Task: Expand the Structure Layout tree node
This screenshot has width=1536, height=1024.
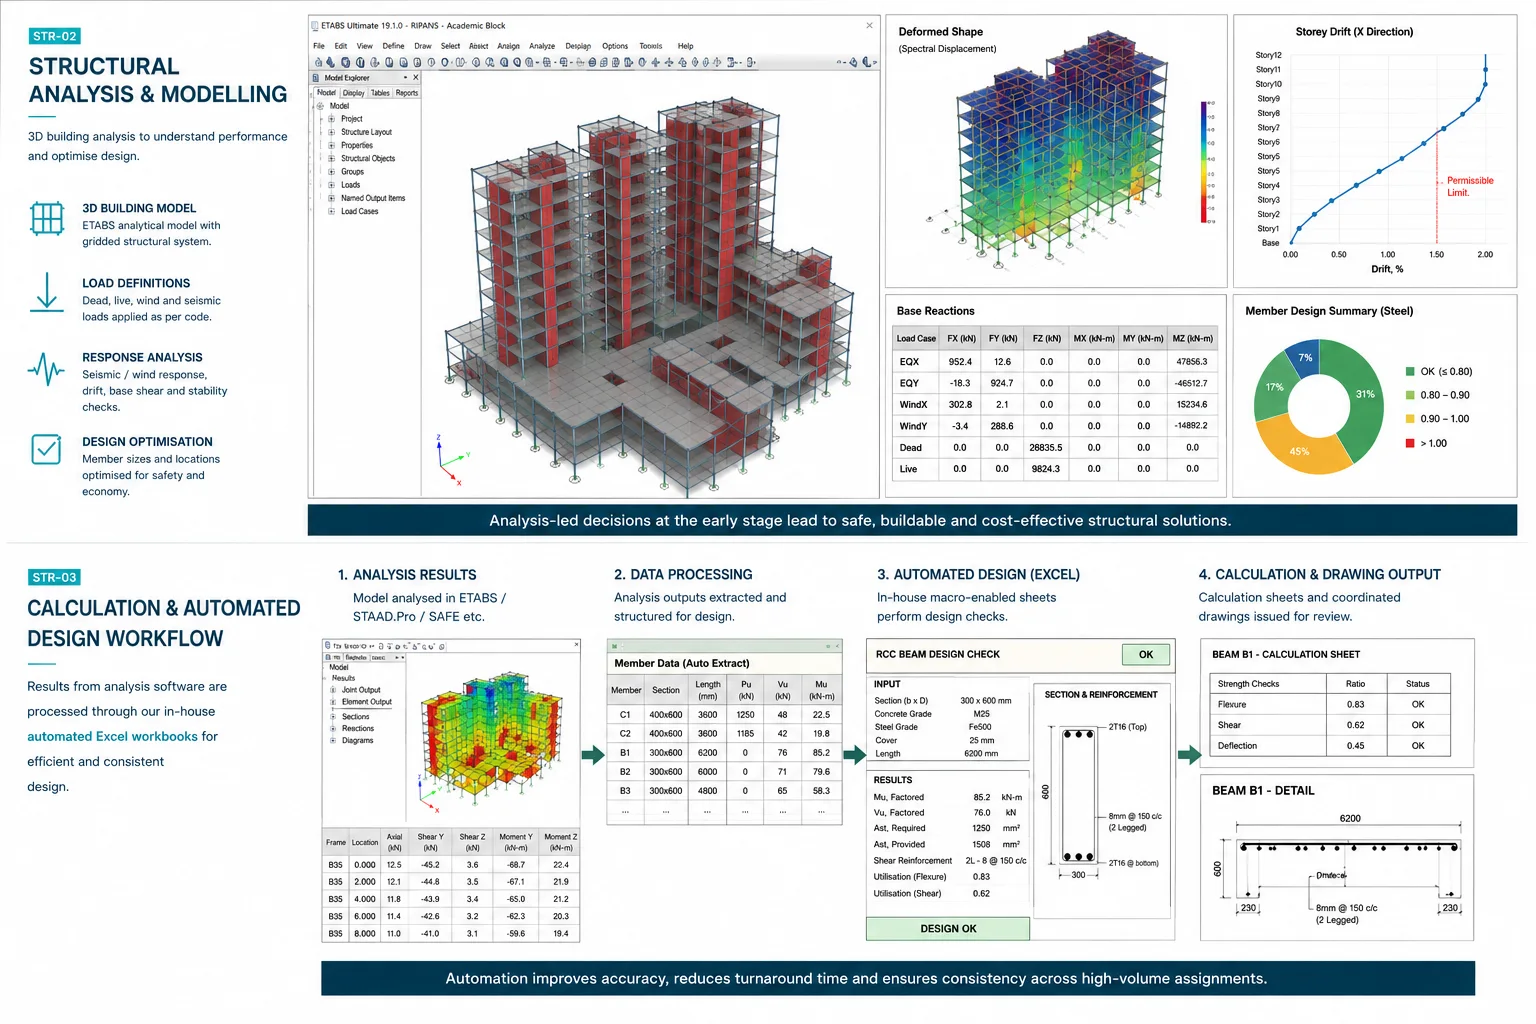Action: (331, 132)
